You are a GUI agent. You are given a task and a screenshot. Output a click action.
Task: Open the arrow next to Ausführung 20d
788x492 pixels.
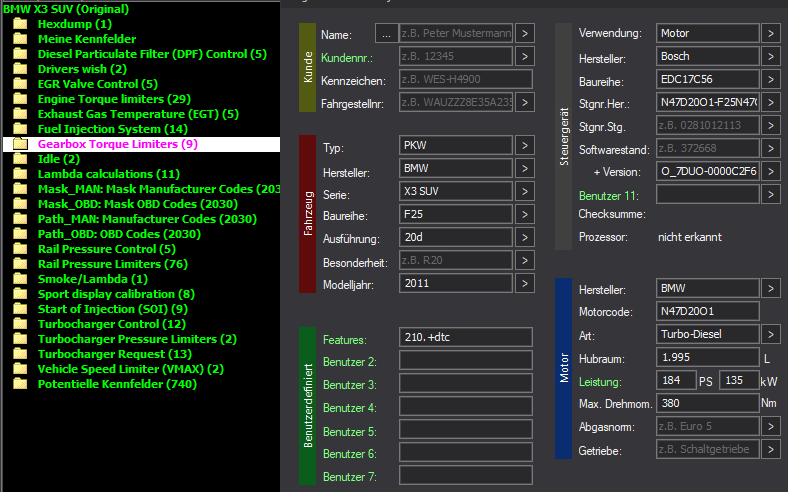coord(525,237)
